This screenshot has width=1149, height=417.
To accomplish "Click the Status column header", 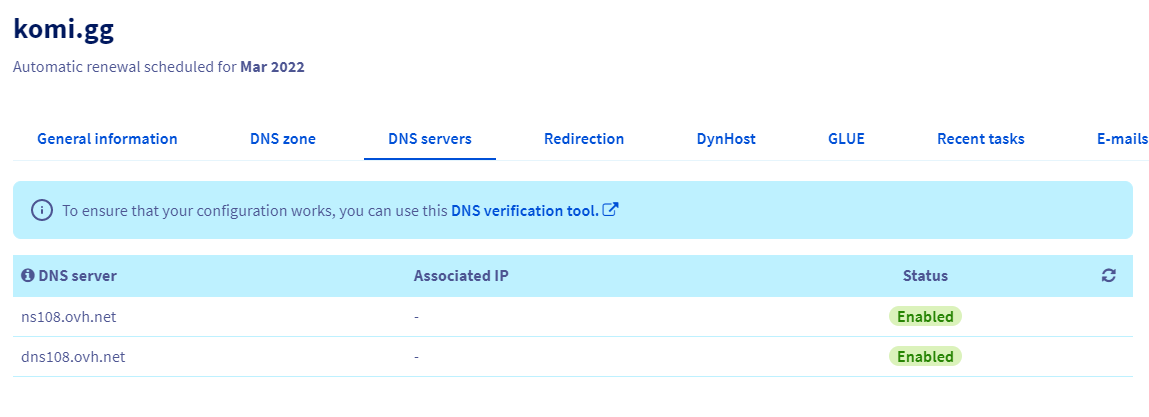I will tap(925, 276).
